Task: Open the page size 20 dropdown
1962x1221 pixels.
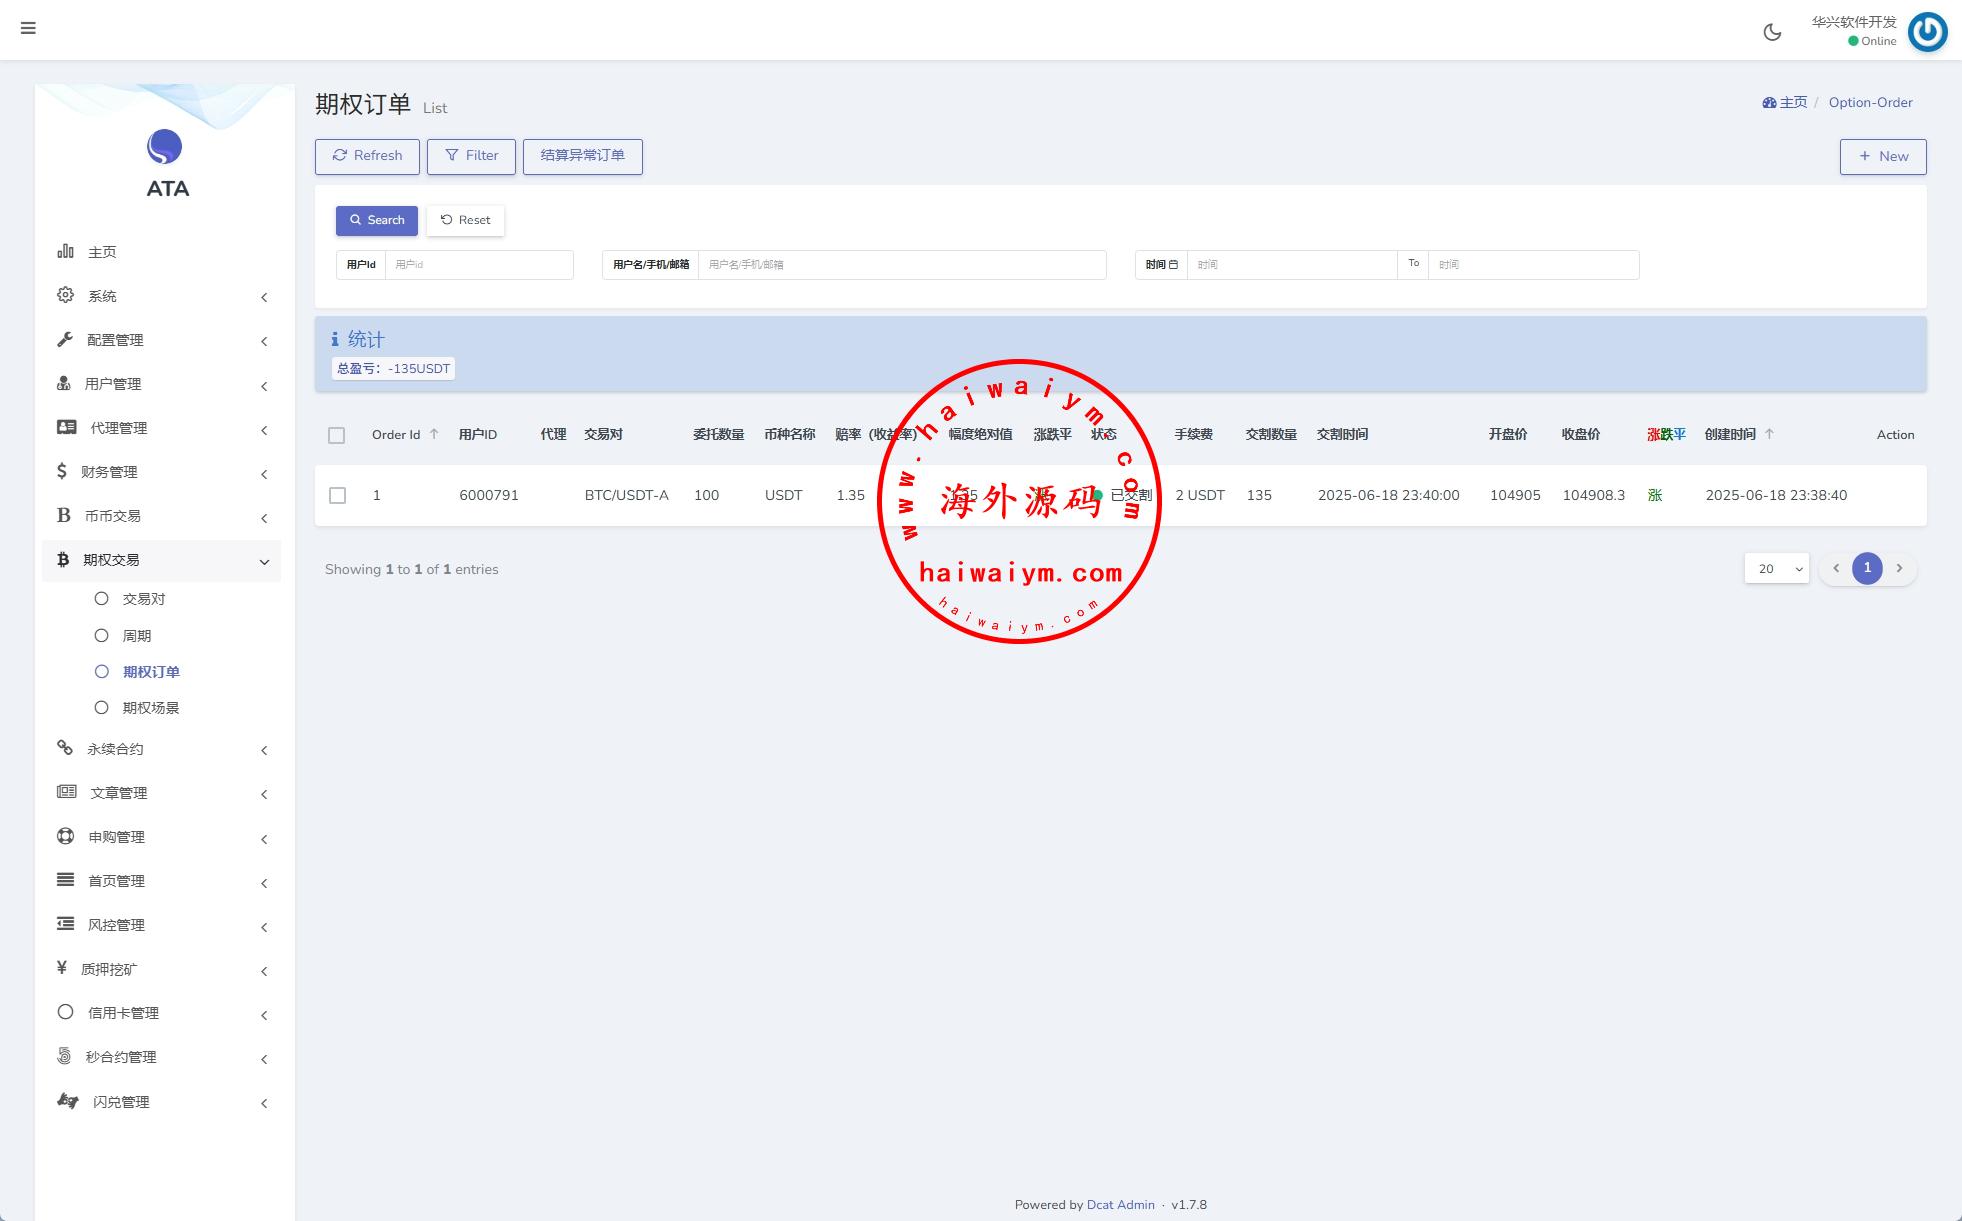Action: [1776, 569]
